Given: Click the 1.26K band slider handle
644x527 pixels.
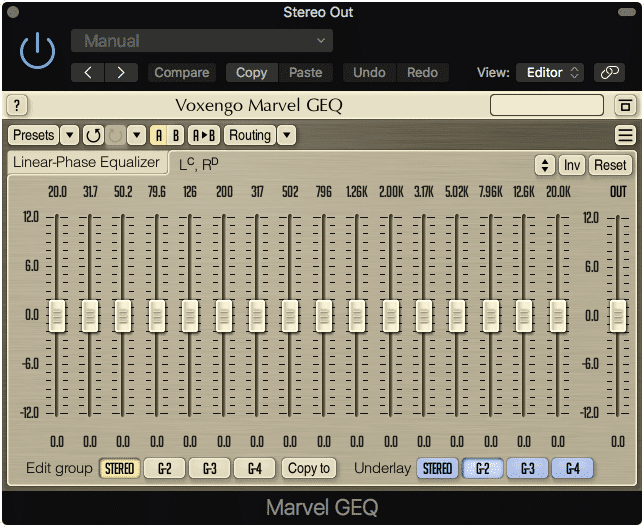Looking at the screenshot, I should pyautogui.click(x=357, y=315).
